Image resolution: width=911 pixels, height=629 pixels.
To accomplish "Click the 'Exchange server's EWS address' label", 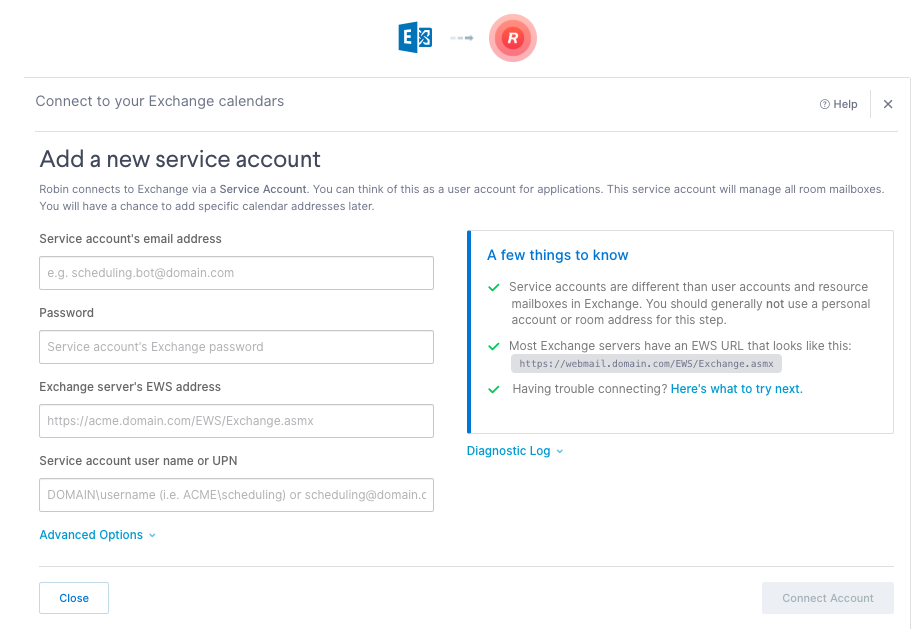I will click(x=130, y=387).
